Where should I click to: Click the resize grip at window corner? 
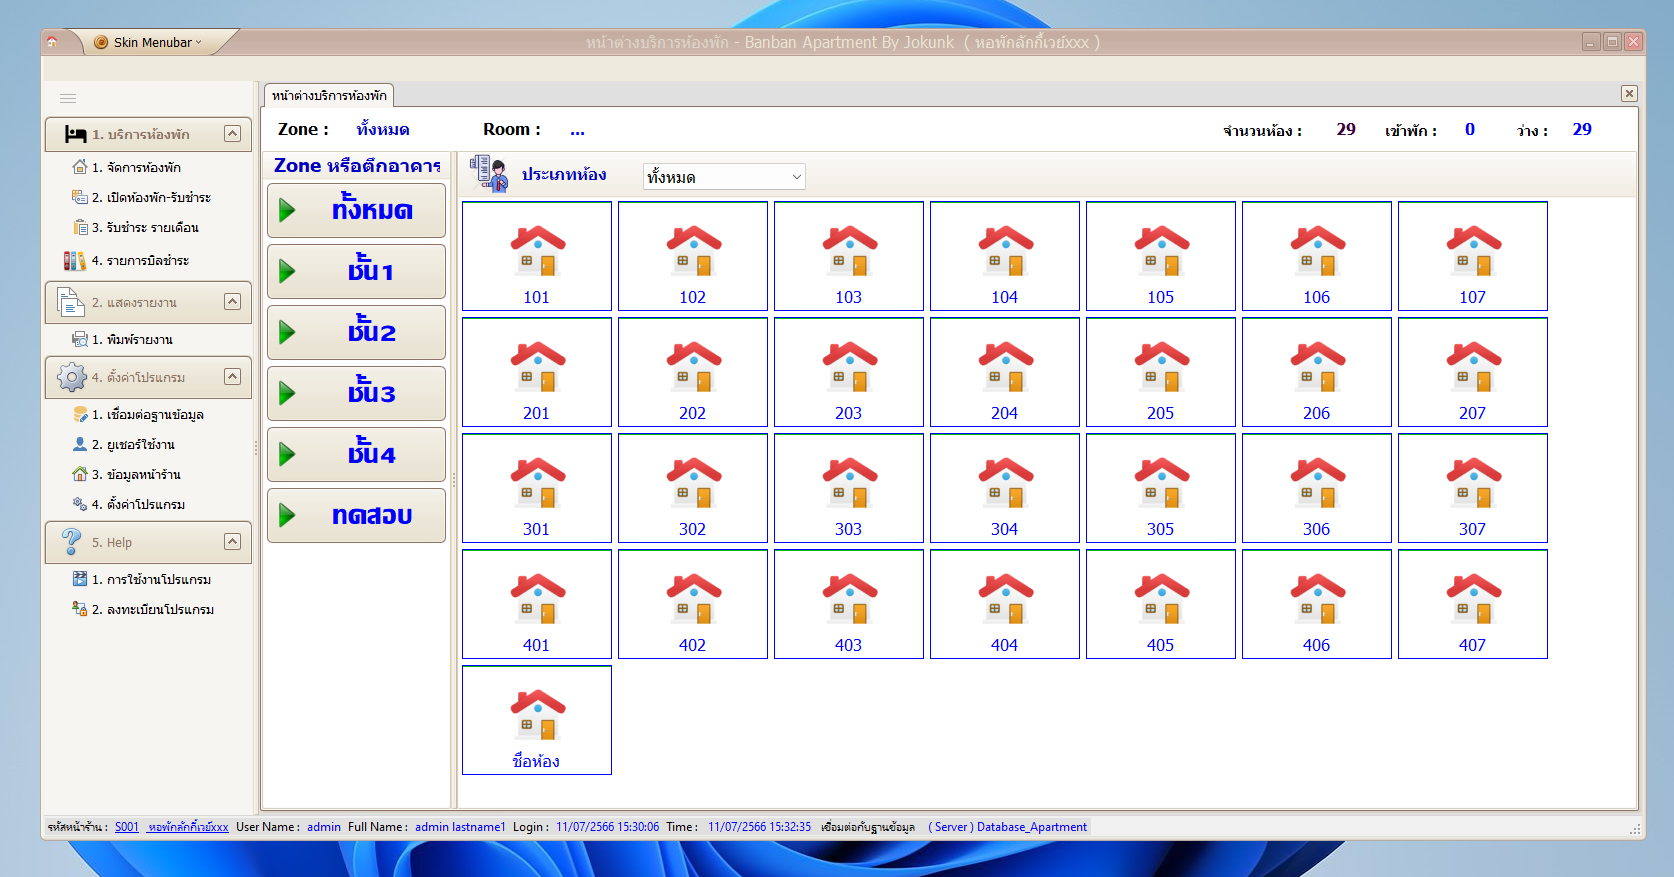point(1635,829)
